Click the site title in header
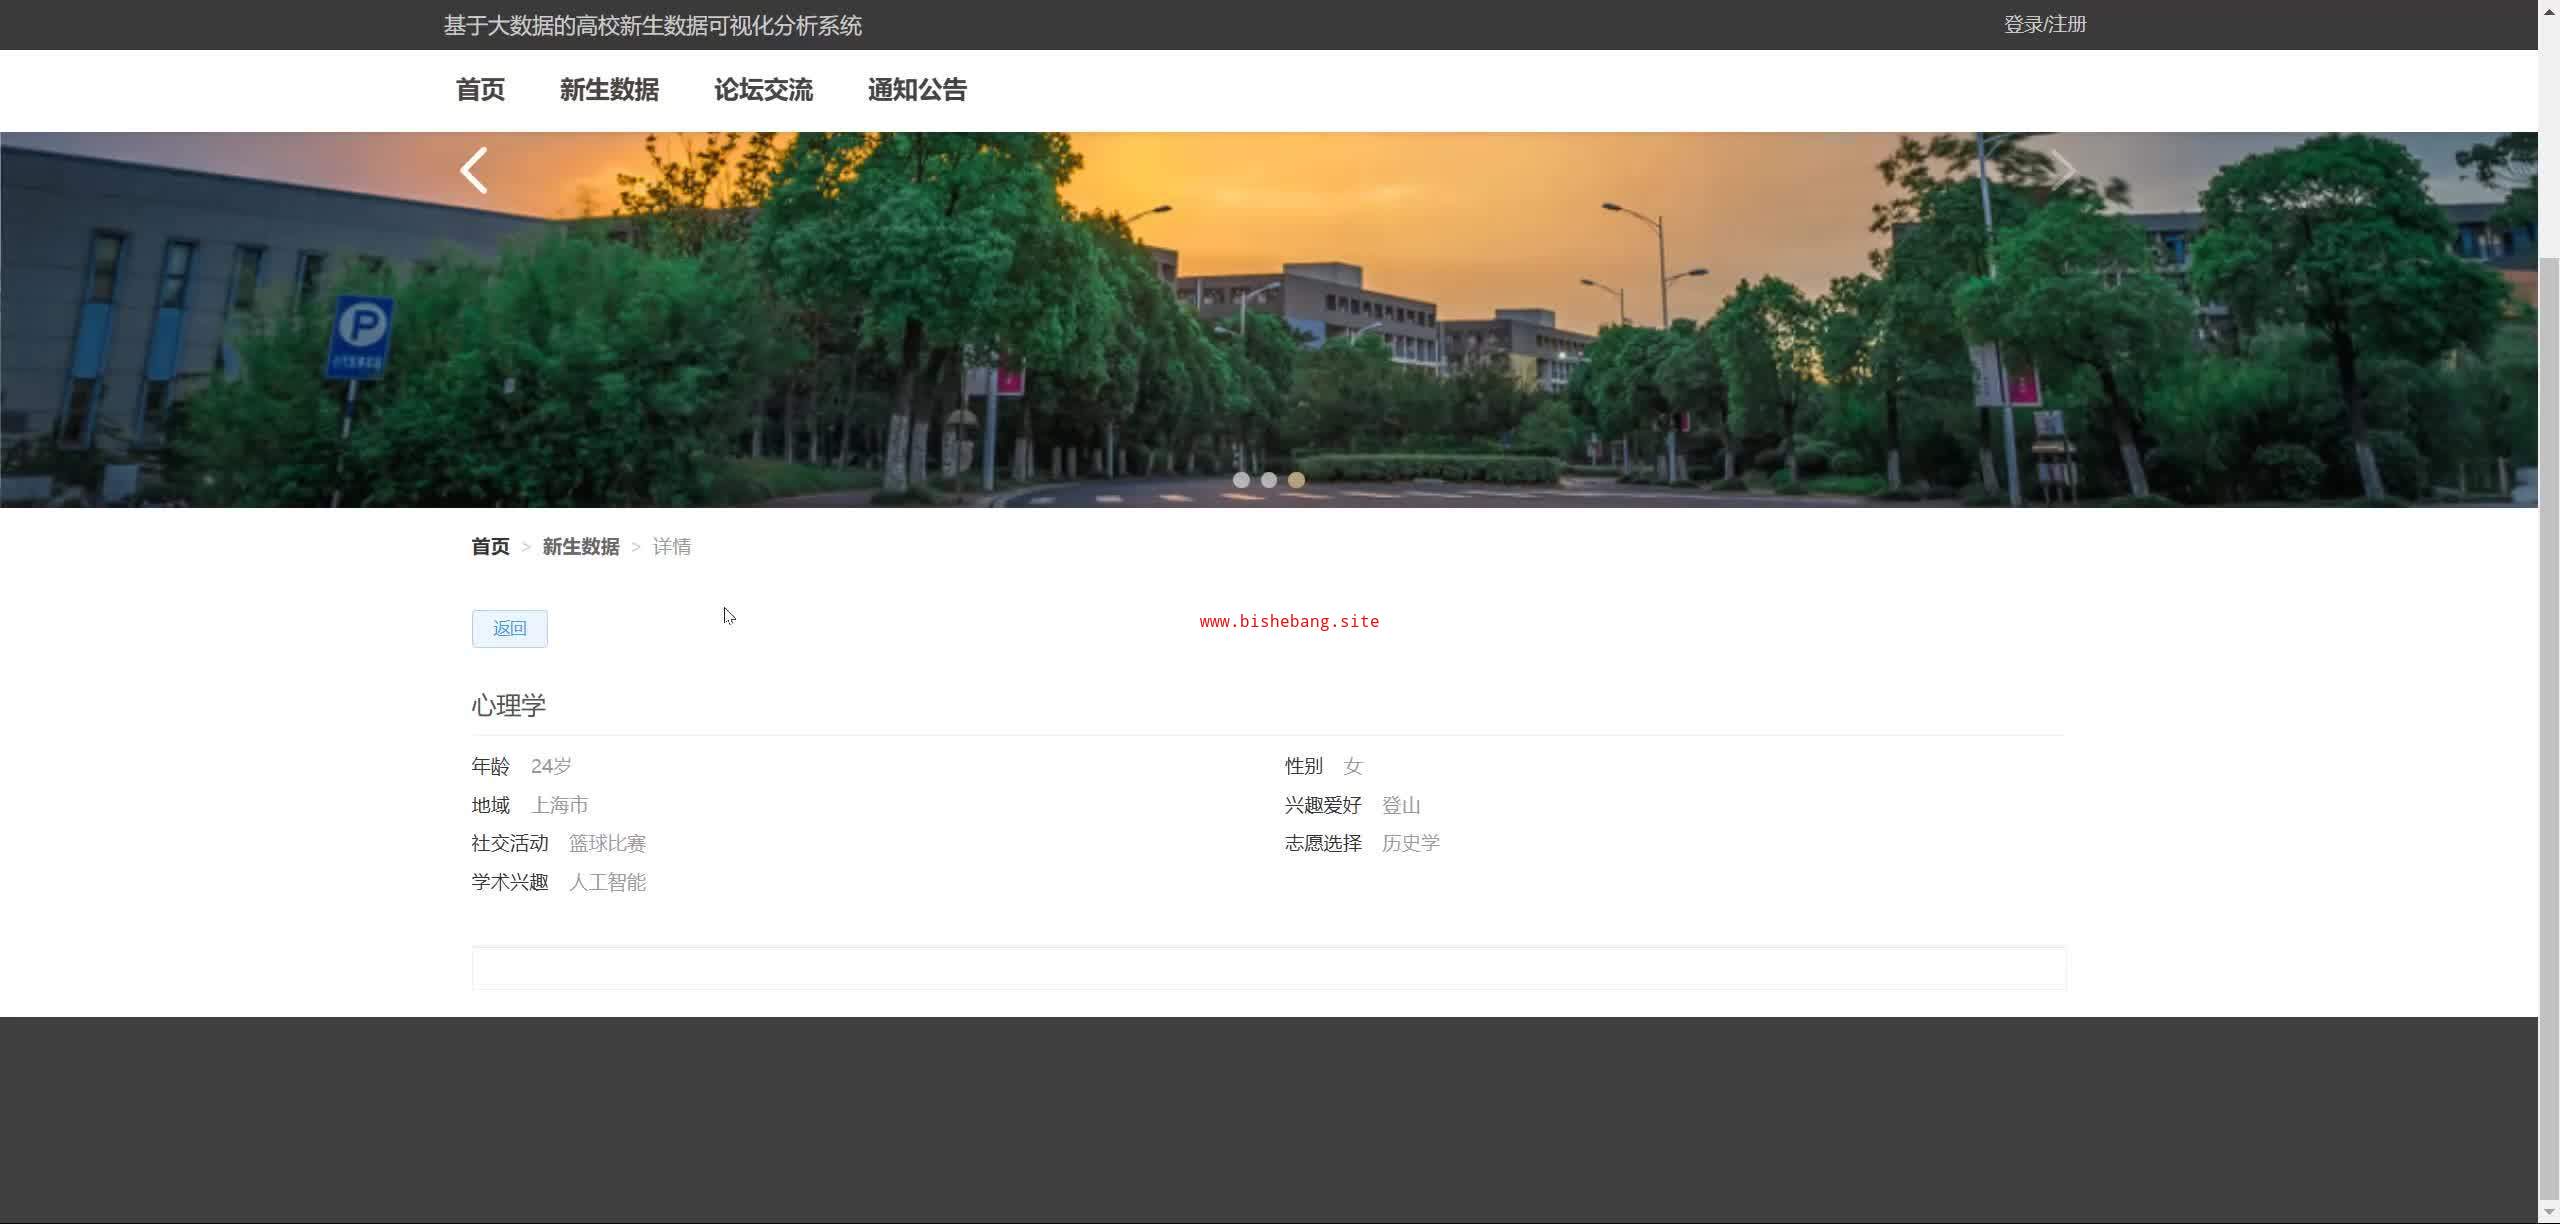2560x1224 pixels. pyautogui.click(x=652, y=25)
